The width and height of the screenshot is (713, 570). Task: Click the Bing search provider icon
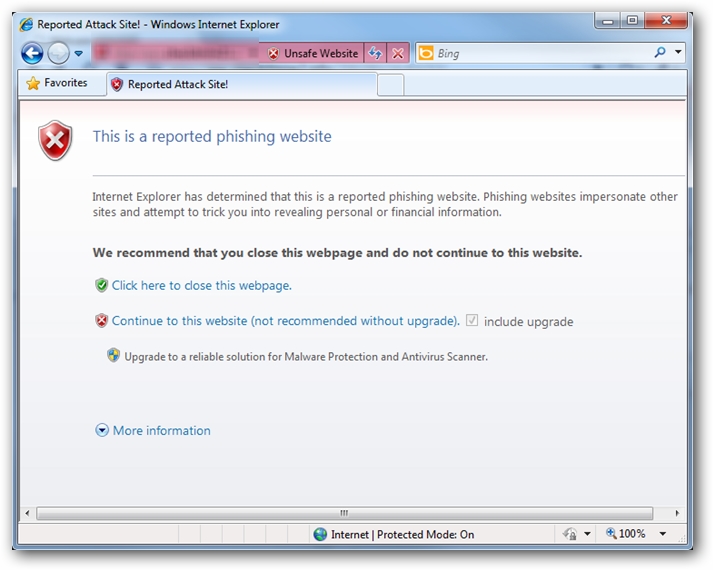(426, 53)
